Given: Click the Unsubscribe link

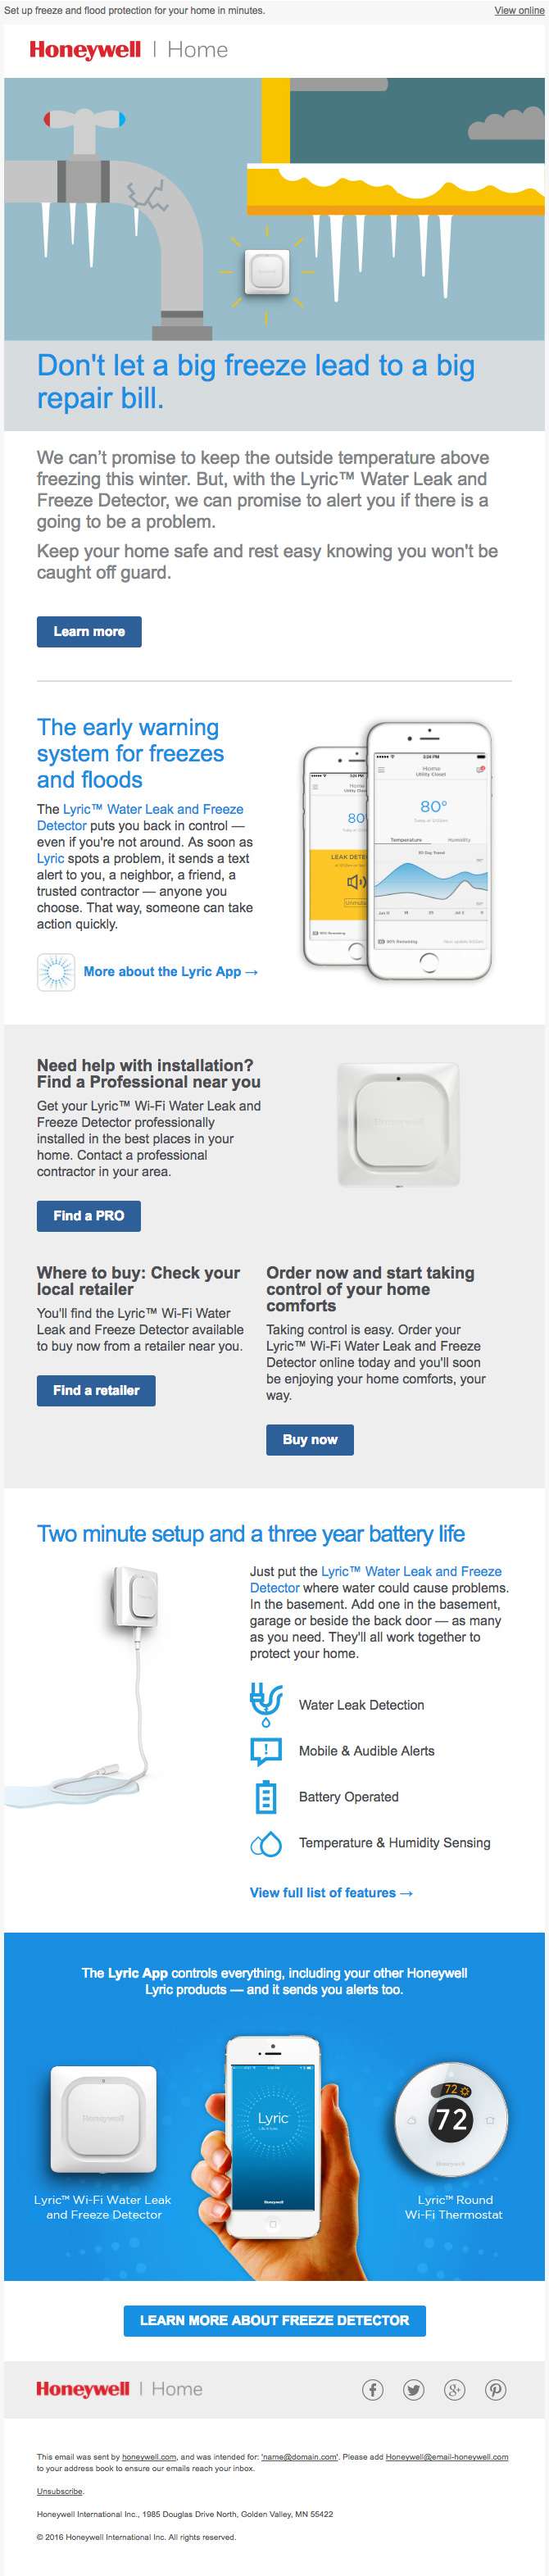Looking at the screenshot, I should click(60, 2491).
